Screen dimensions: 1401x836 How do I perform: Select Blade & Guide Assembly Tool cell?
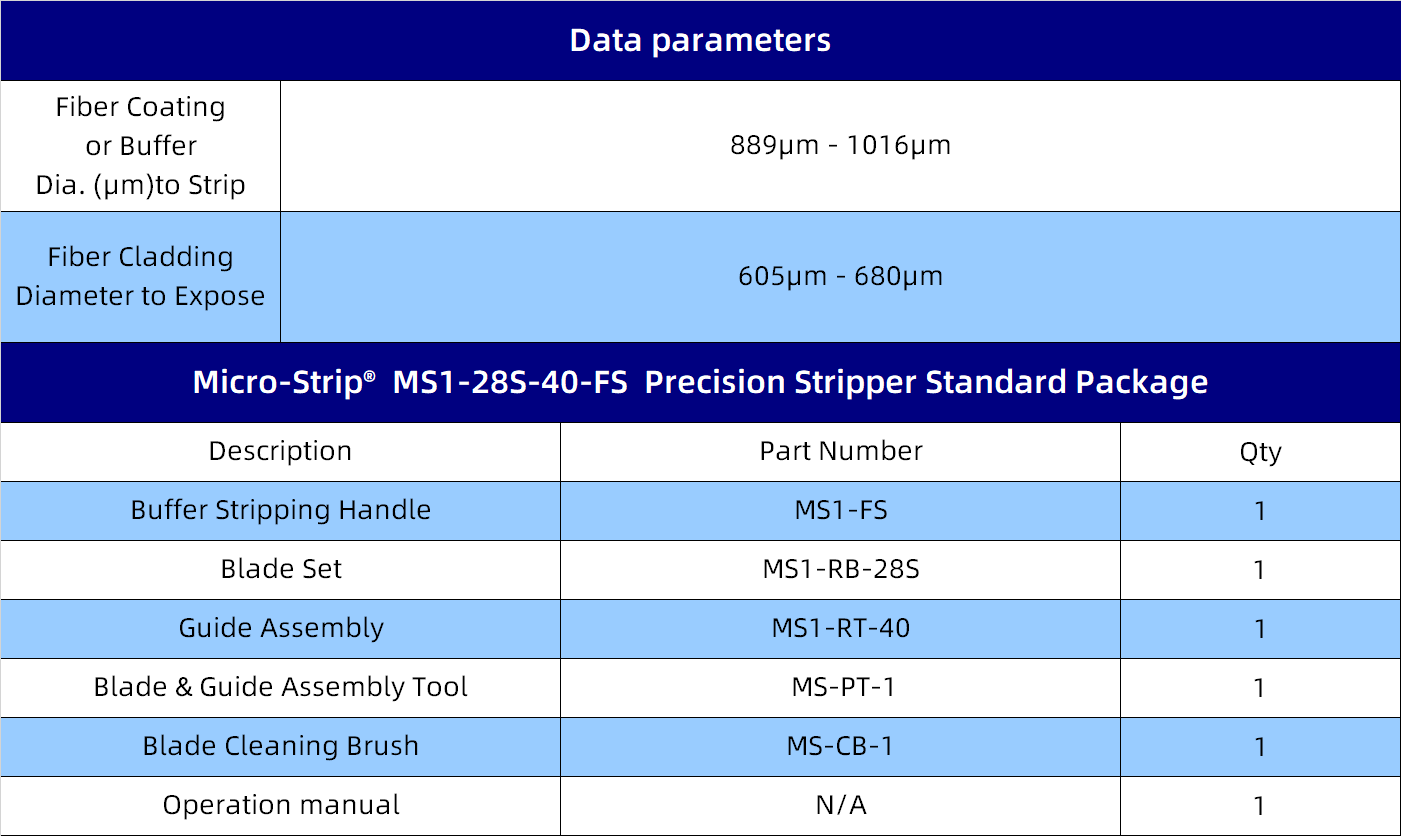pyautogui.click(x=280, y=688)
